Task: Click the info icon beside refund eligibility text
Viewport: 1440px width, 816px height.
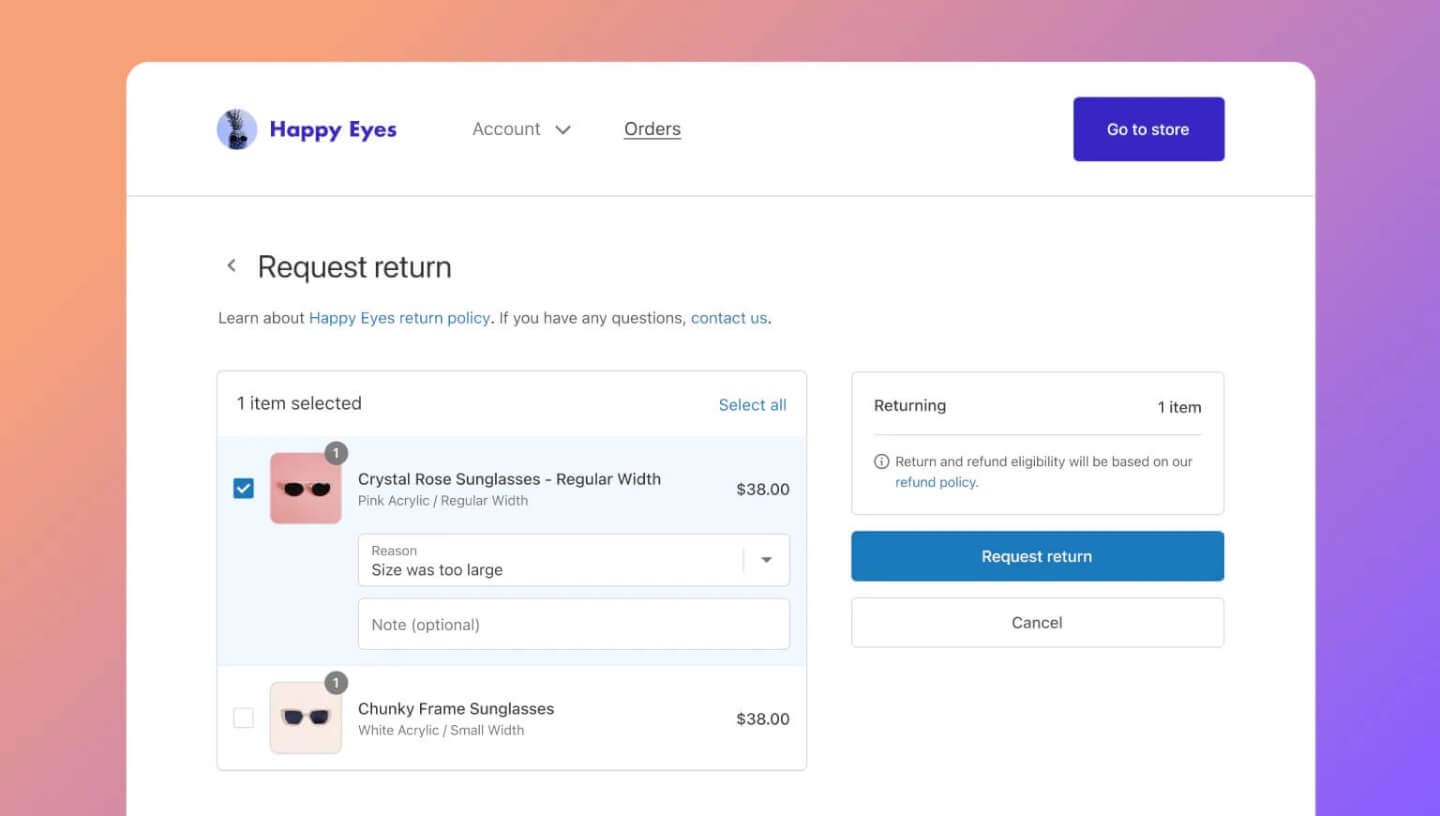Action: tap(881, 461)
